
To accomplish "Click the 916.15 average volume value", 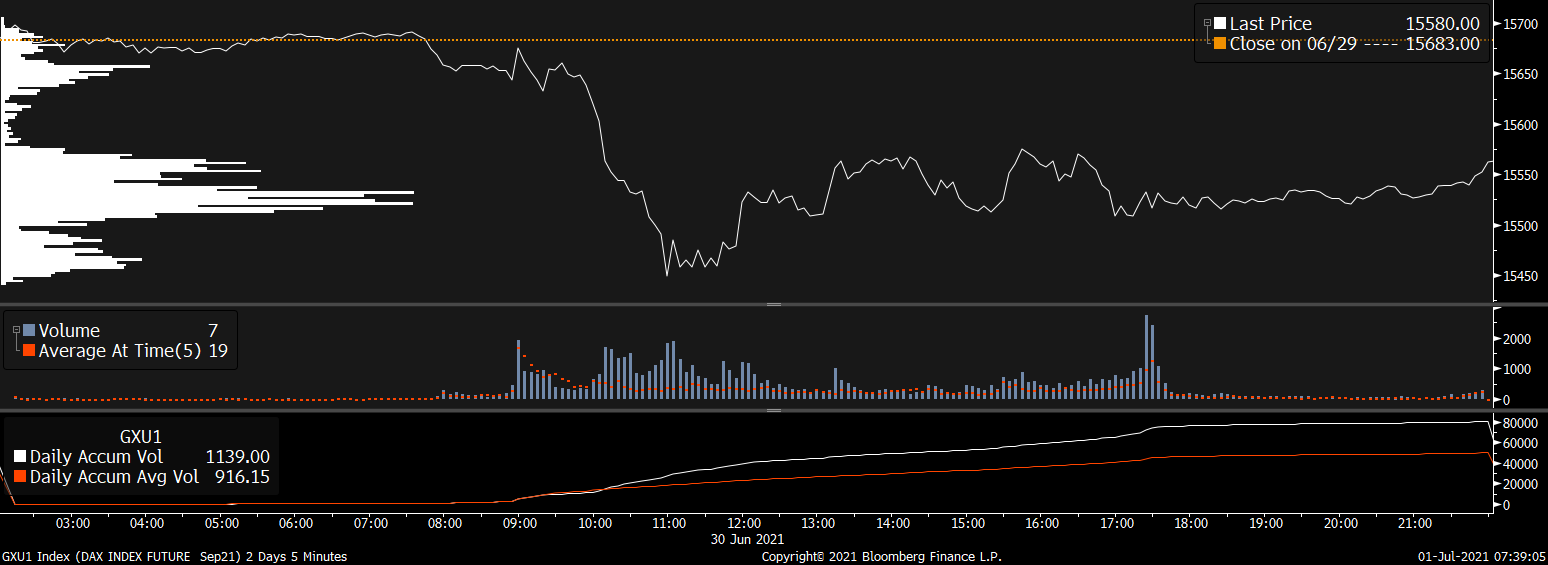I will click(242, 477).
